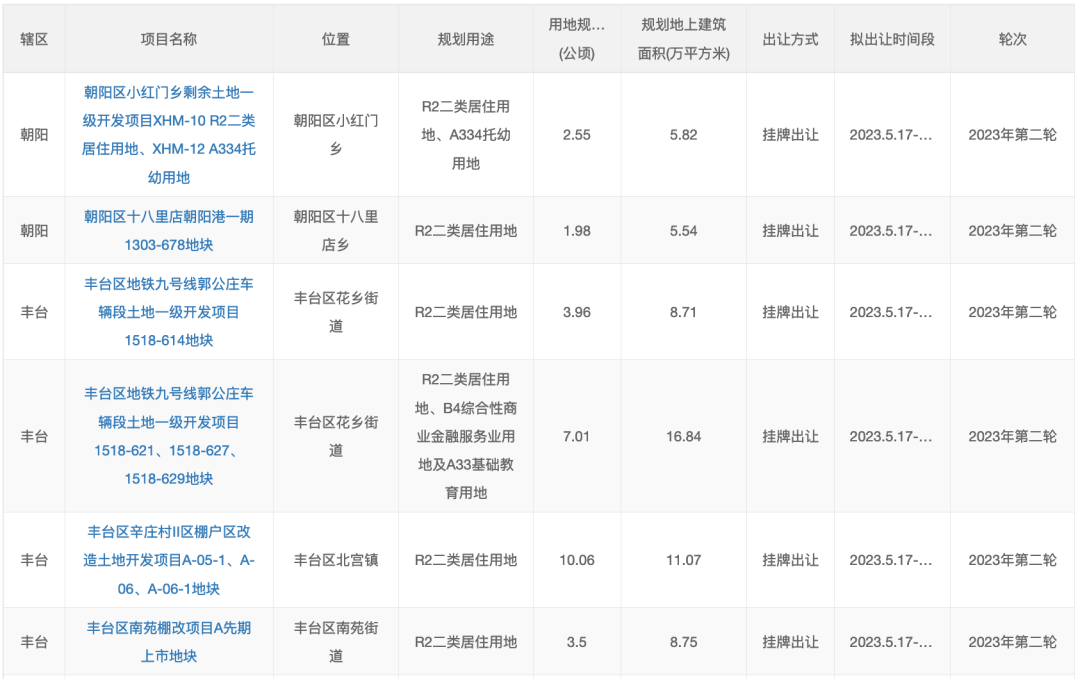Click the 出让方式 column header
The image size is (1080, 679).
click(x=791, y=38)
